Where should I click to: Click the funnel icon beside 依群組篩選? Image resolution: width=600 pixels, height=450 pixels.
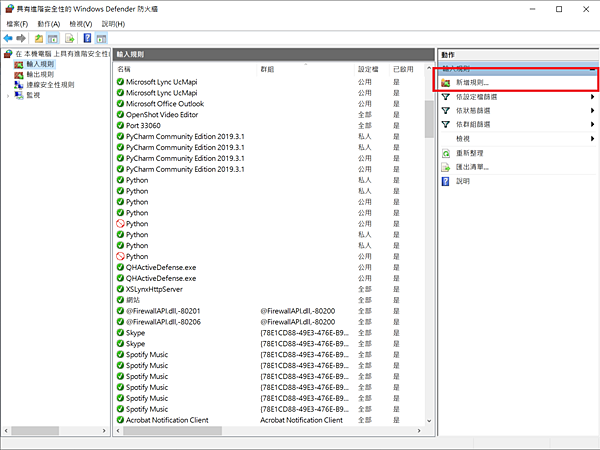pos(445,124)
